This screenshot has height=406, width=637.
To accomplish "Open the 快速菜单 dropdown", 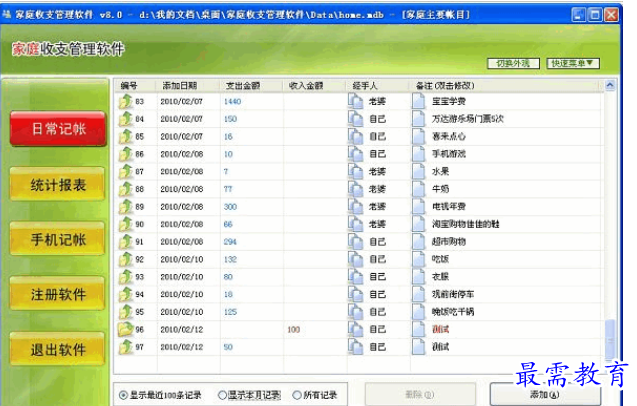I will [573, 63].
